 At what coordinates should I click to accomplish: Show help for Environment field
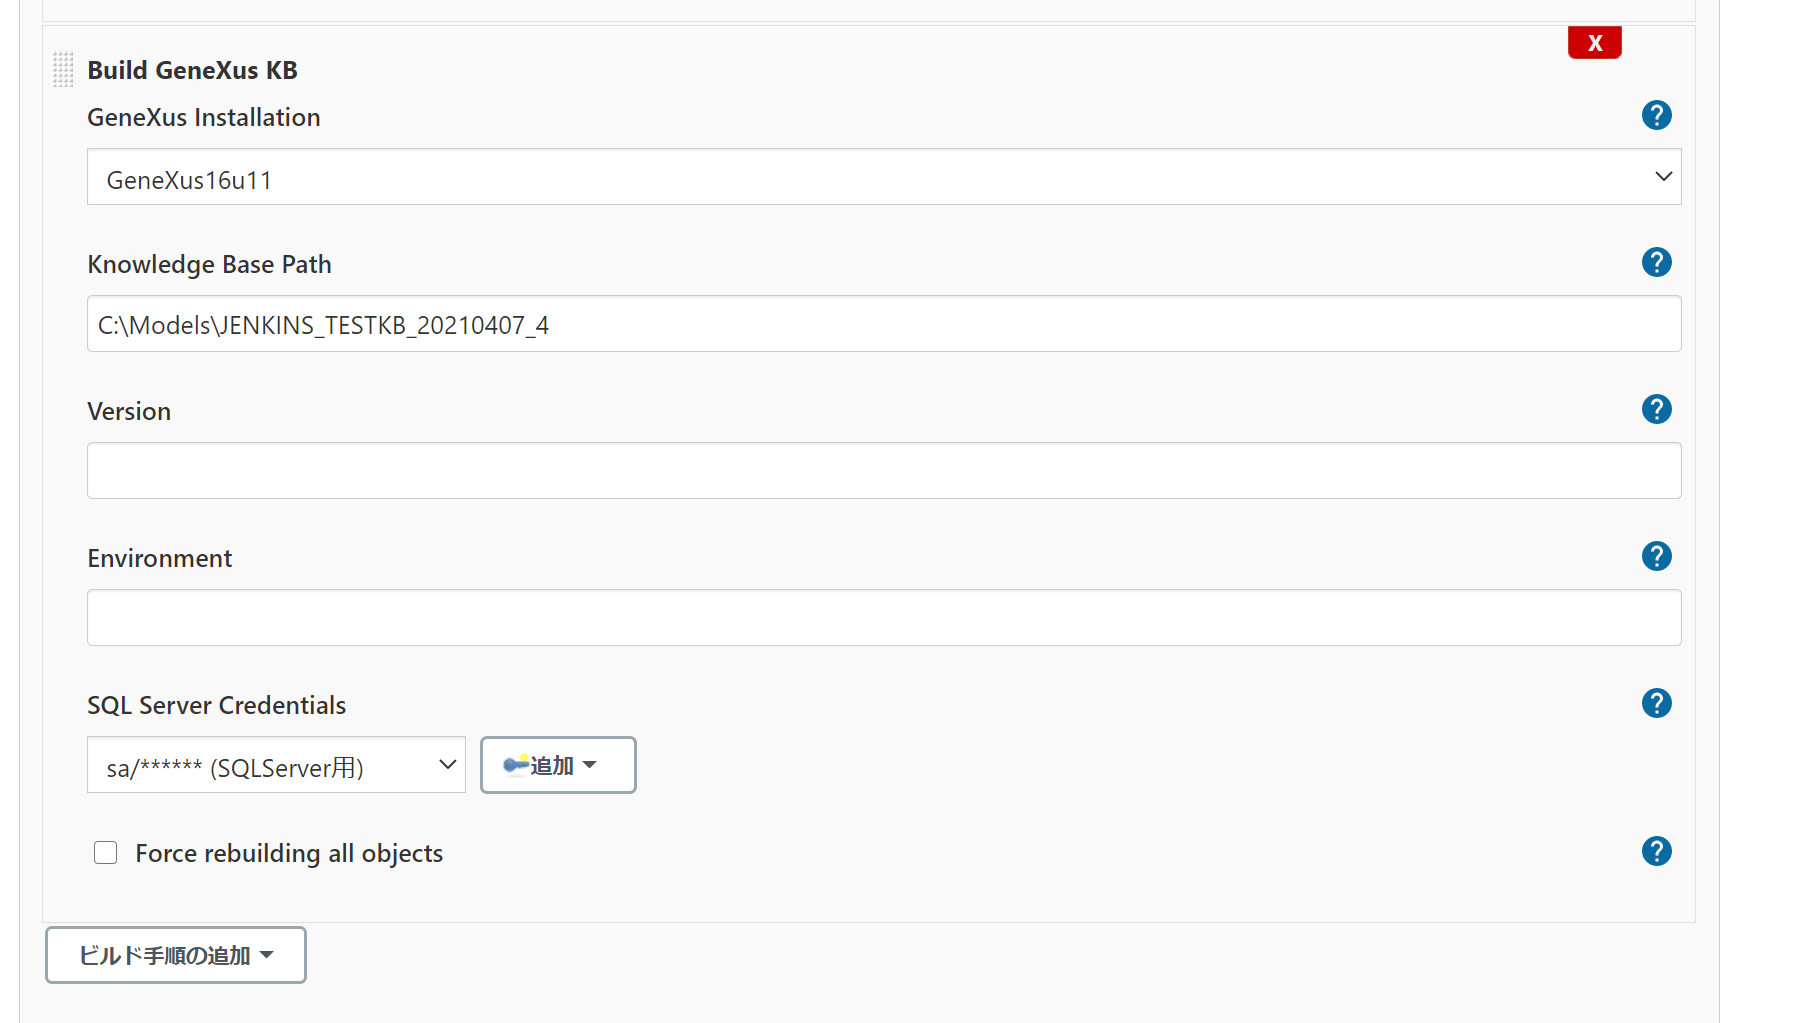(1656, 556)
